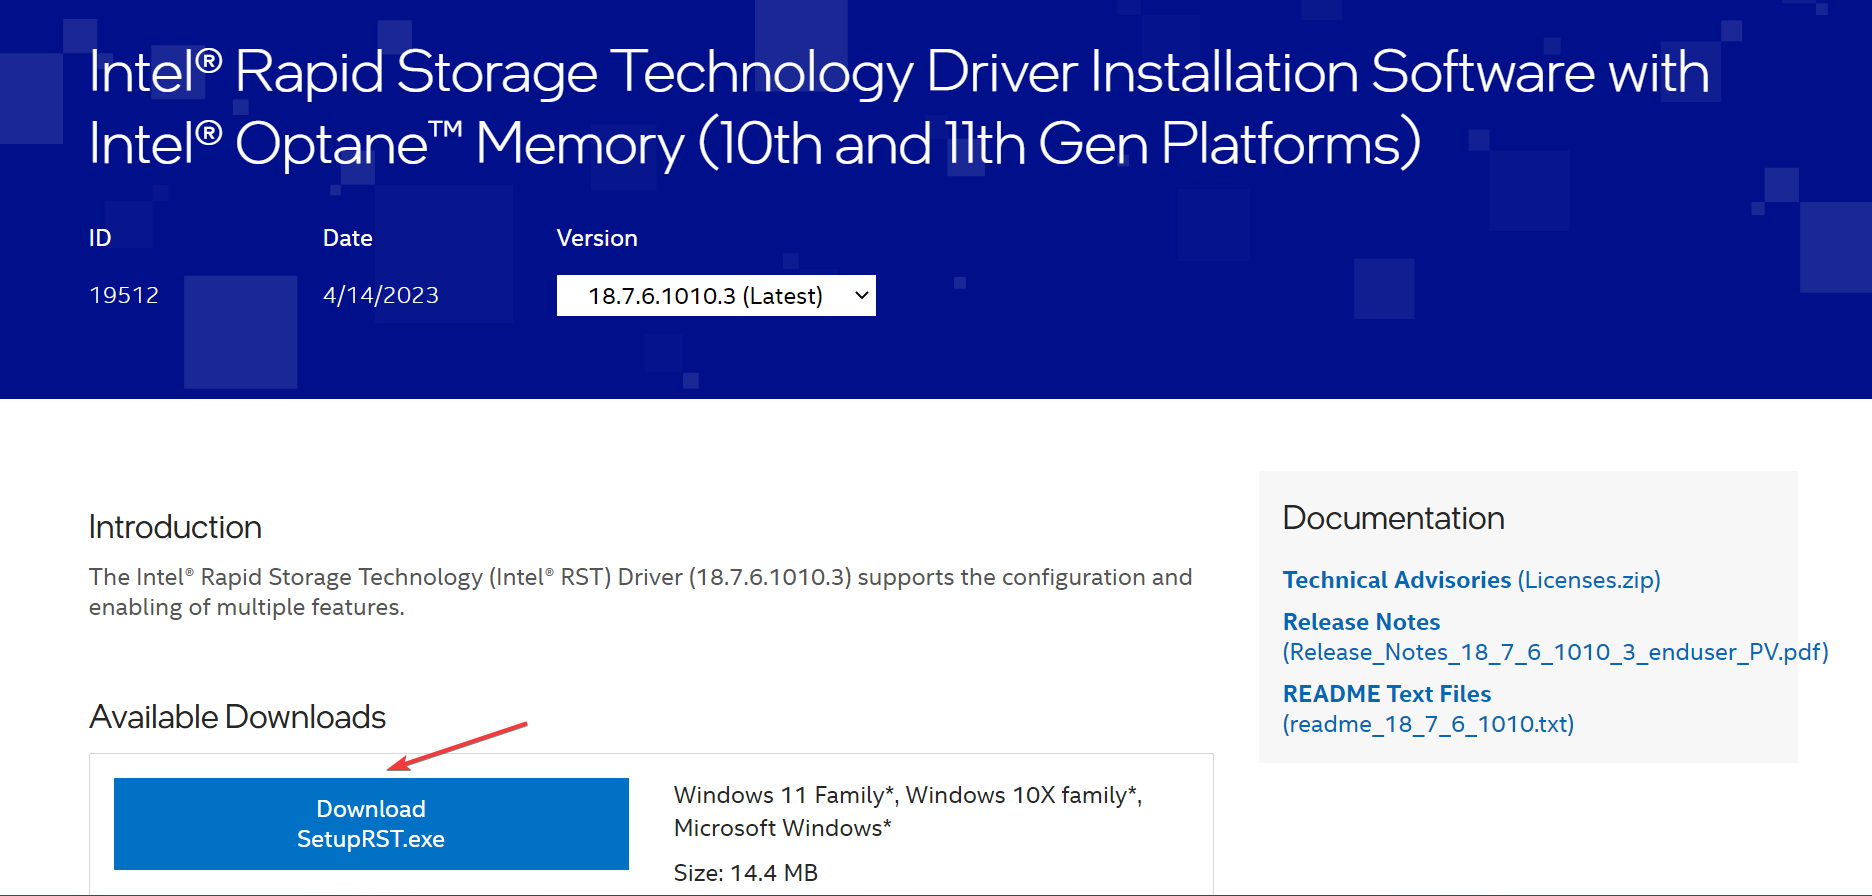The width and height of the screenshot is (1872, 896).
Task: Open the Version dropdown showing 18.7.6.1010.3 (Latest)
Action: coord(716,295)
